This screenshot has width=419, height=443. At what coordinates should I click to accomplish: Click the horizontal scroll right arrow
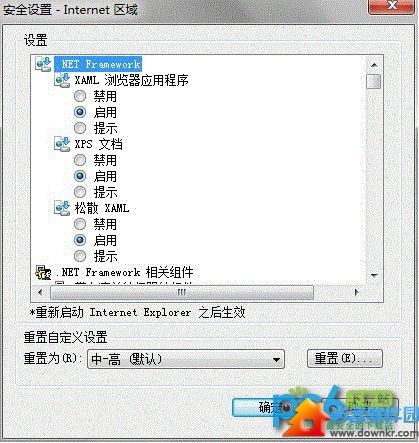[356, 292]
